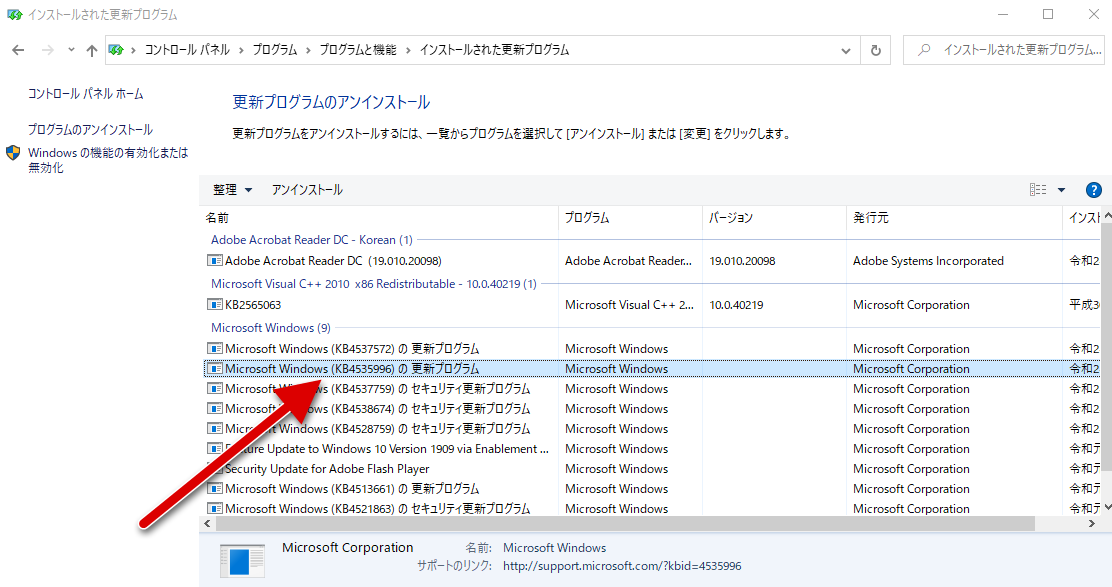
Task: Open the 整理 menu
Action: (x=232, y=190)
